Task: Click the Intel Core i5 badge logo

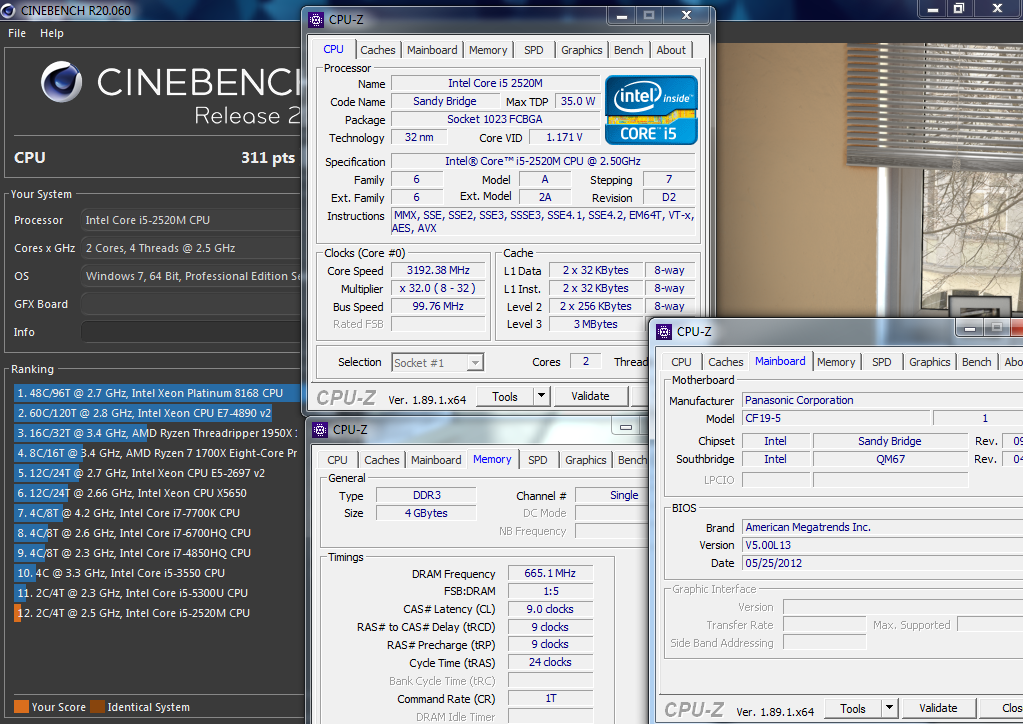Action: (651, 110)
